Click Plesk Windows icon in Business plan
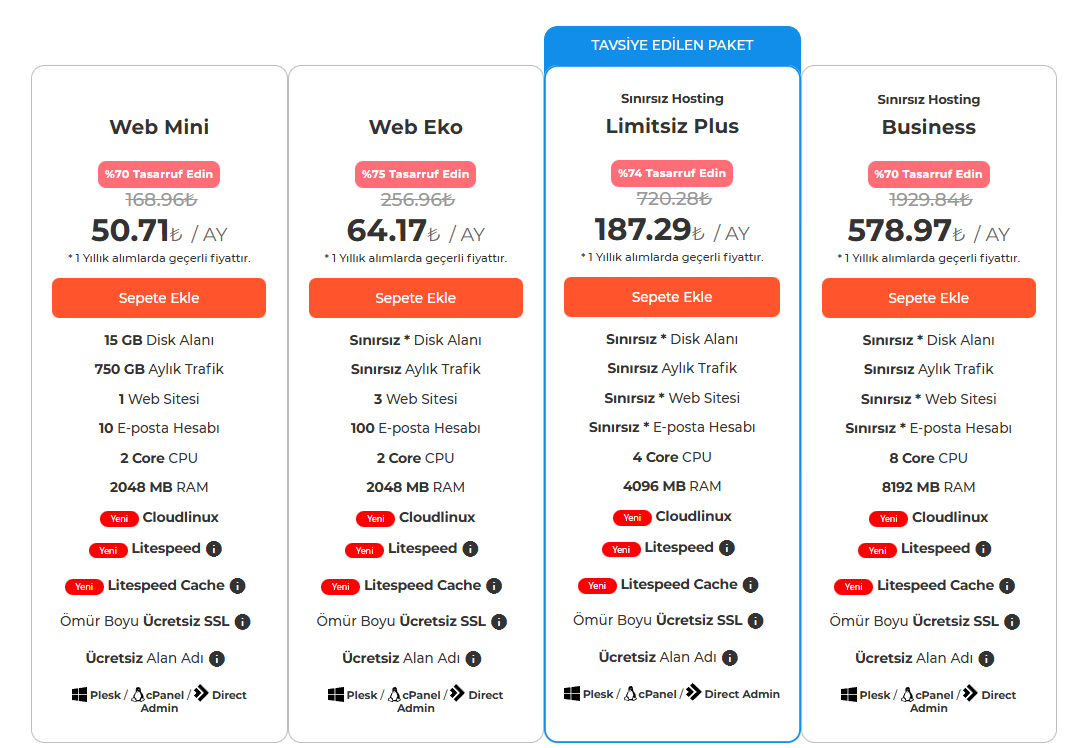This screenshot has width=1092, height=748. coord(849,694)
